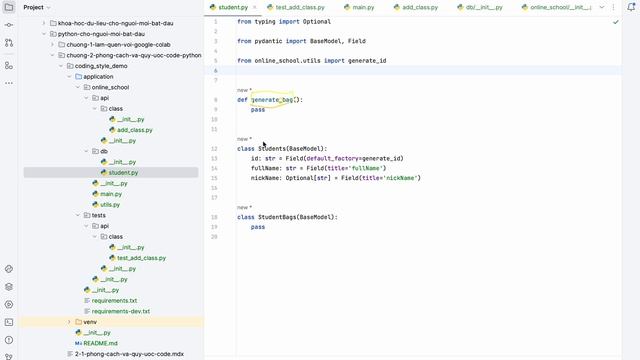Open the Git tool window icon at bottom
The image size is (640, 360).
(9, 356)
